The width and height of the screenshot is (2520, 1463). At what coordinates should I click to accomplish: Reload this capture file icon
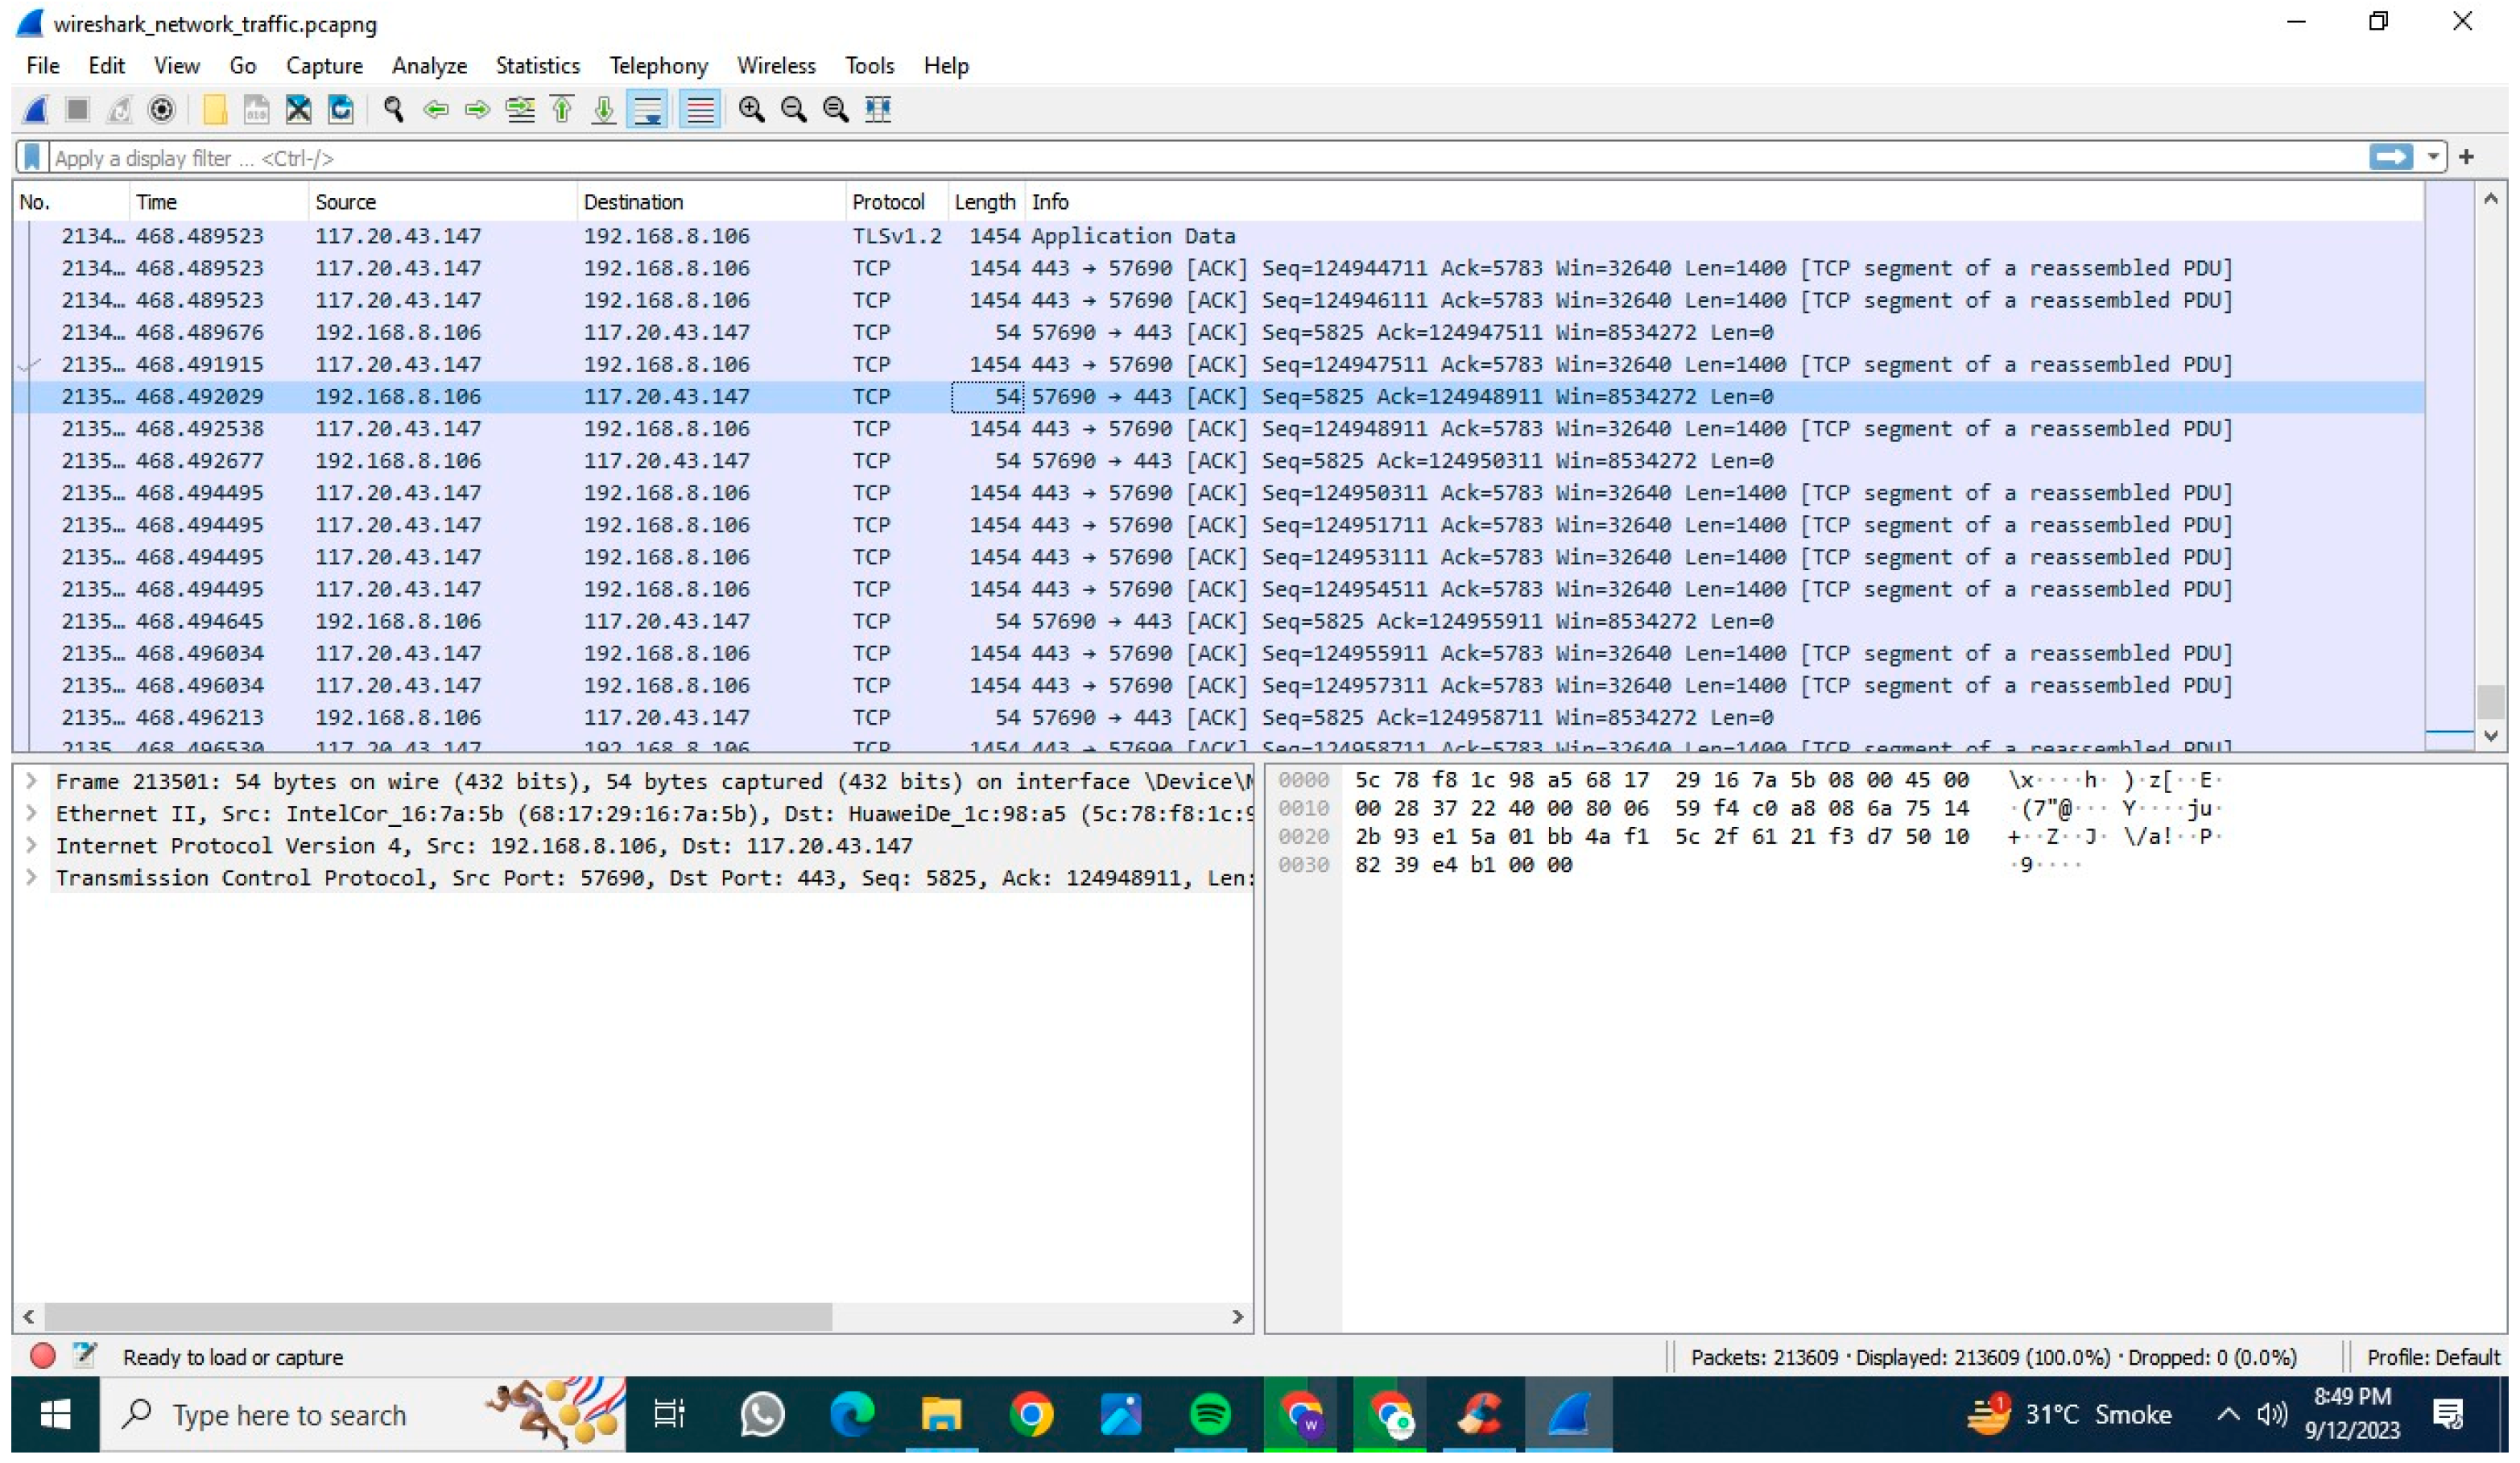[x=341, y=109]
